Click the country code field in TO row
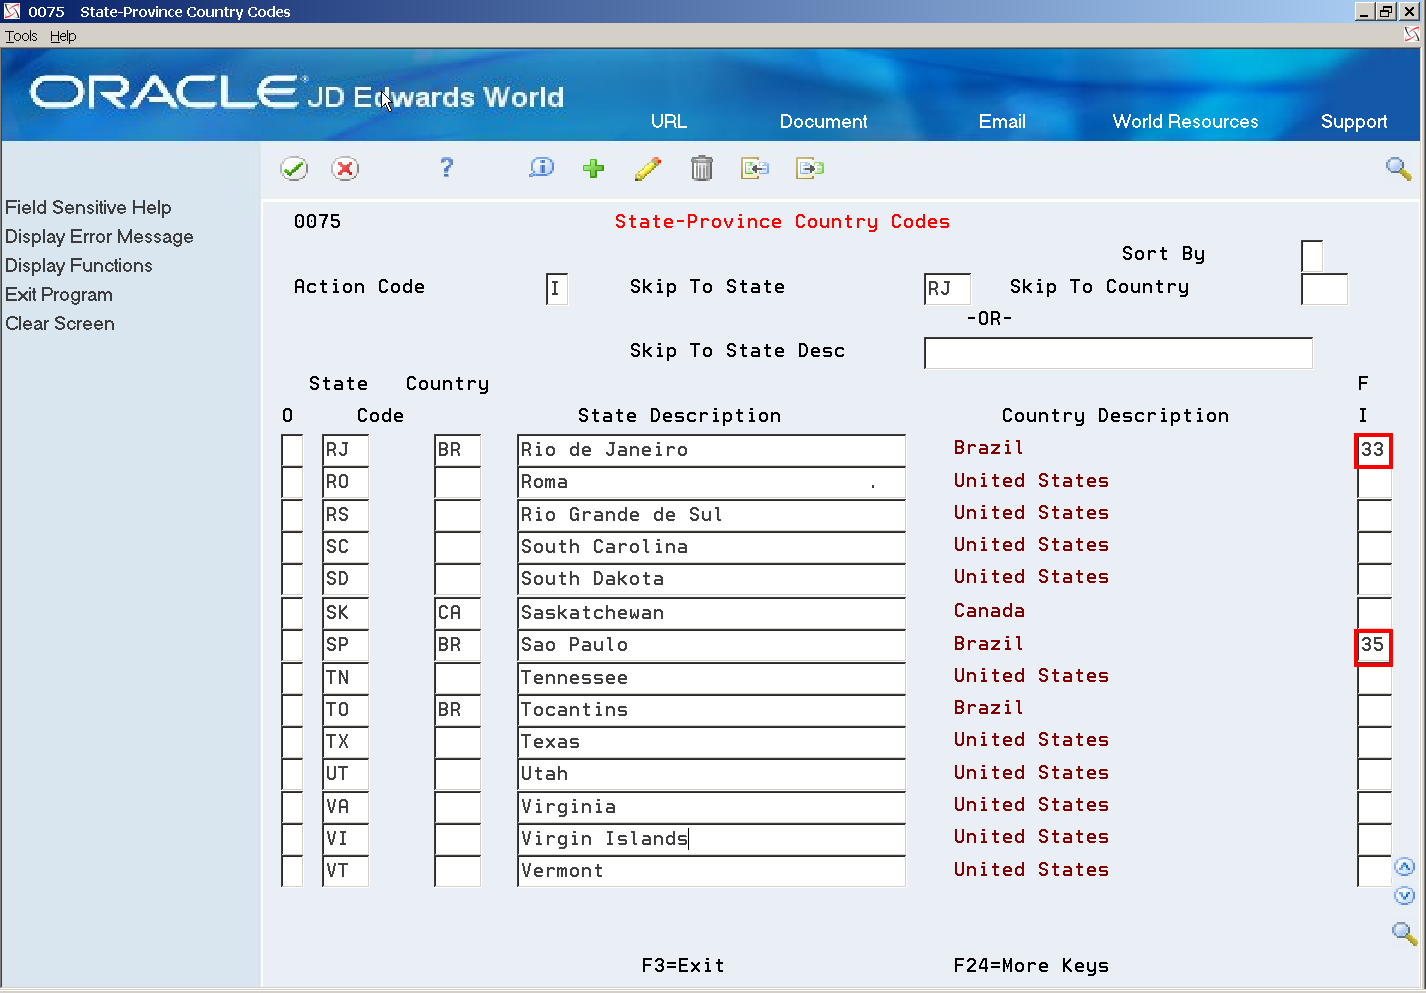 [457, 710]
